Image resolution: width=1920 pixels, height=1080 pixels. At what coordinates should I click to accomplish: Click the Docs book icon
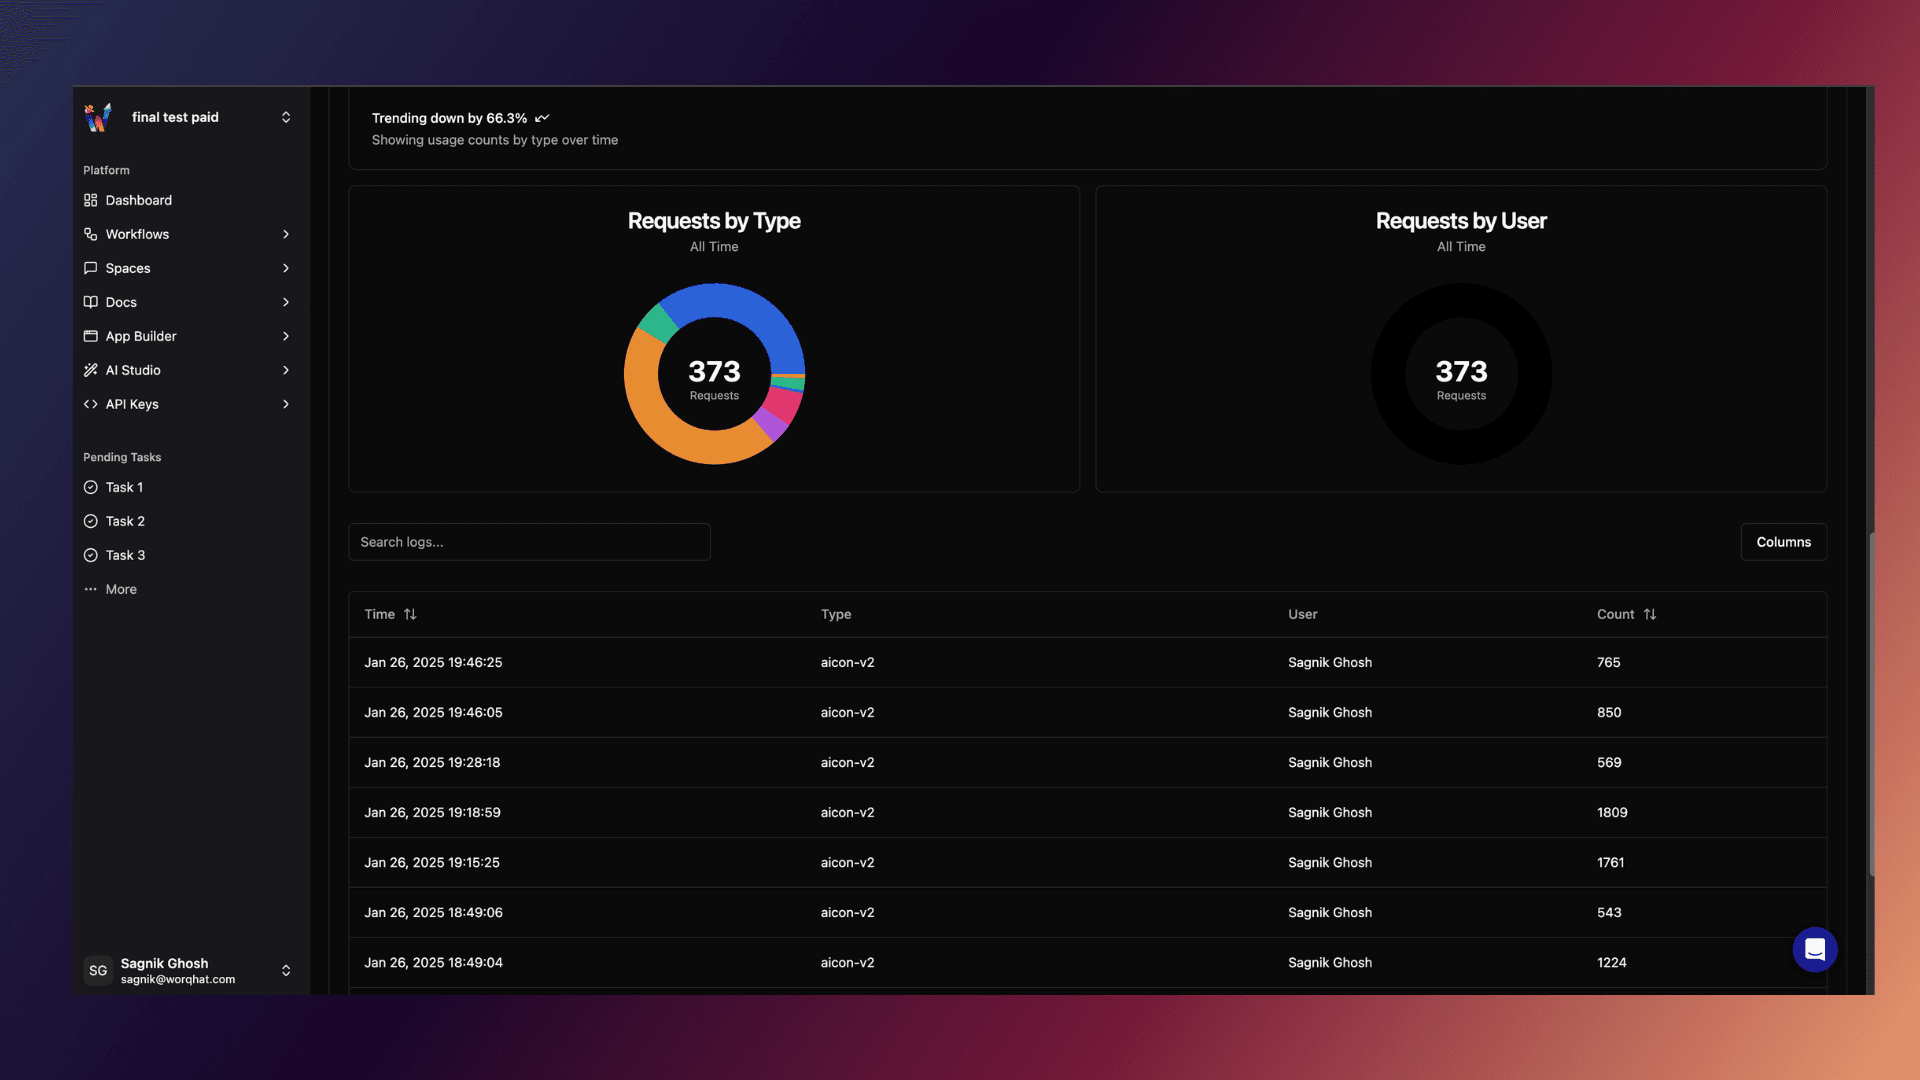click(x=90, y=302)
